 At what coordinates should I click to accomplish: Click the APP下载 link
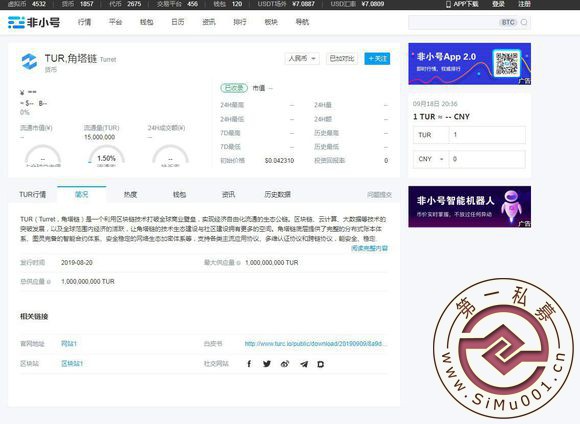click(466, 4)
